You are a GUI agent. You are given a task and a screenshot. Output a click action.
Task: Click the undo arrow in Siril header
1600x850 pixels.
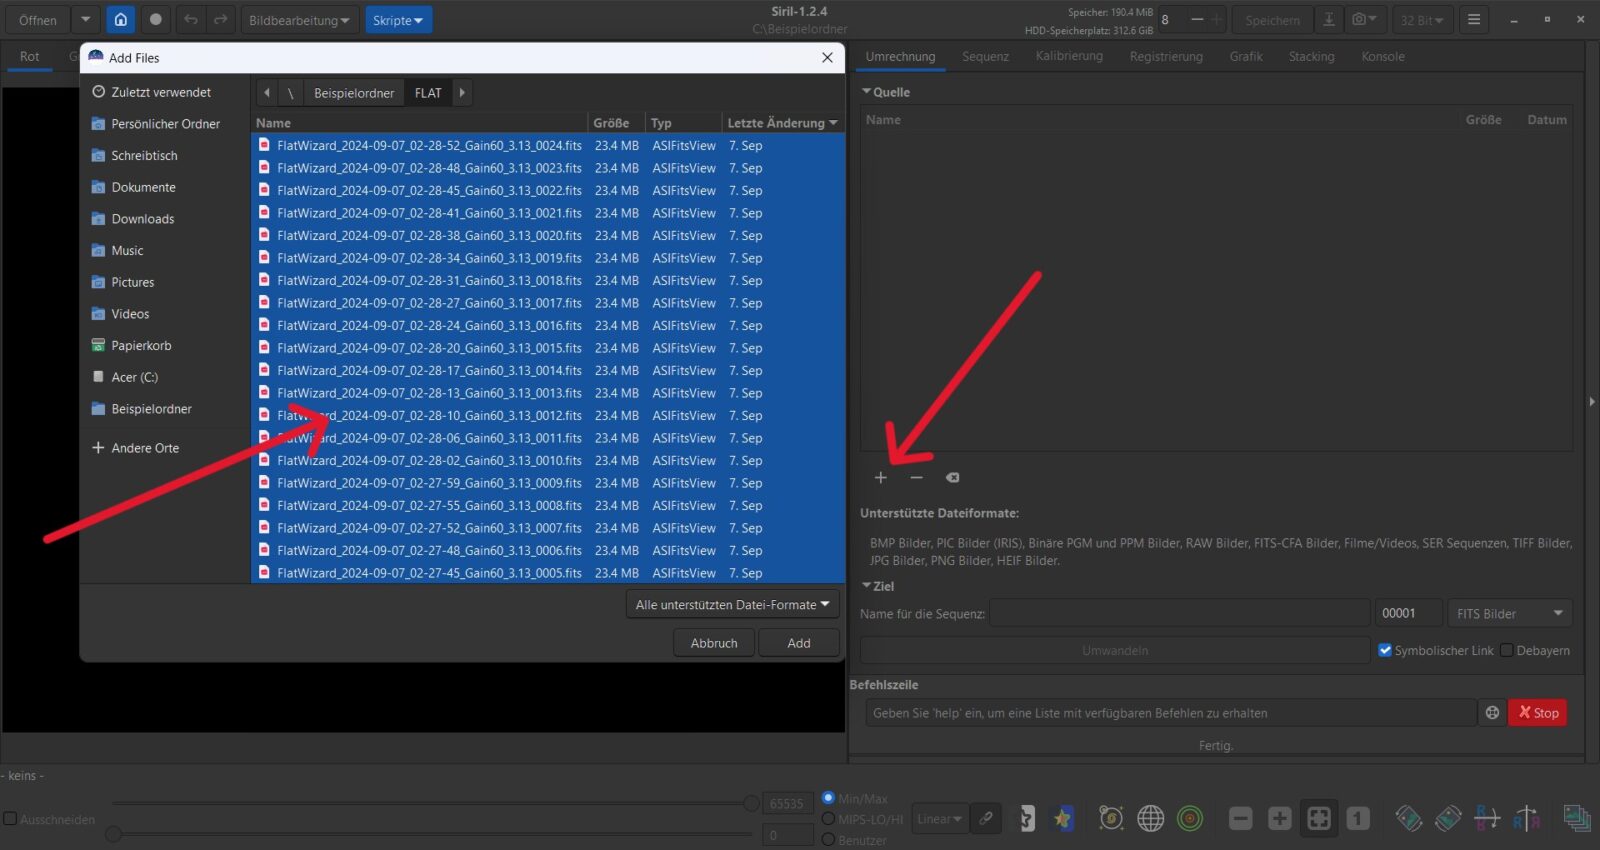click(x=191, y=20)
